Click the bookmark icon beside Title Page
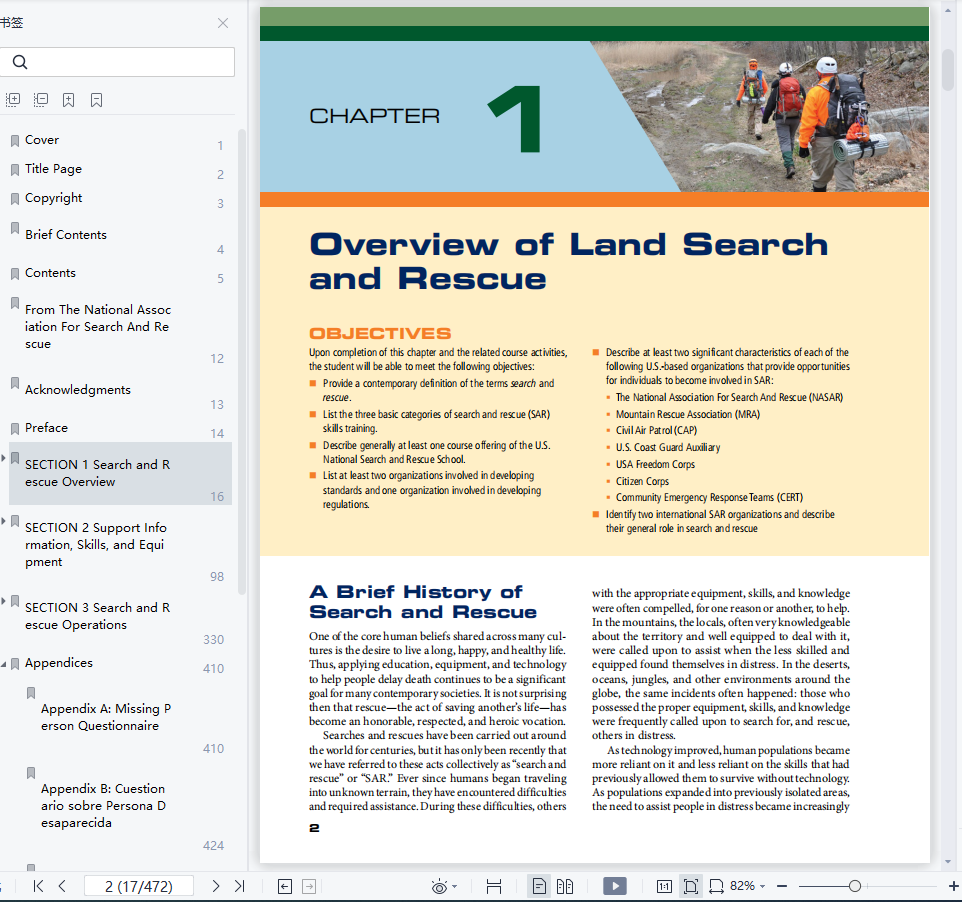This screenshot has width=962, height=902. click(15, 170)
